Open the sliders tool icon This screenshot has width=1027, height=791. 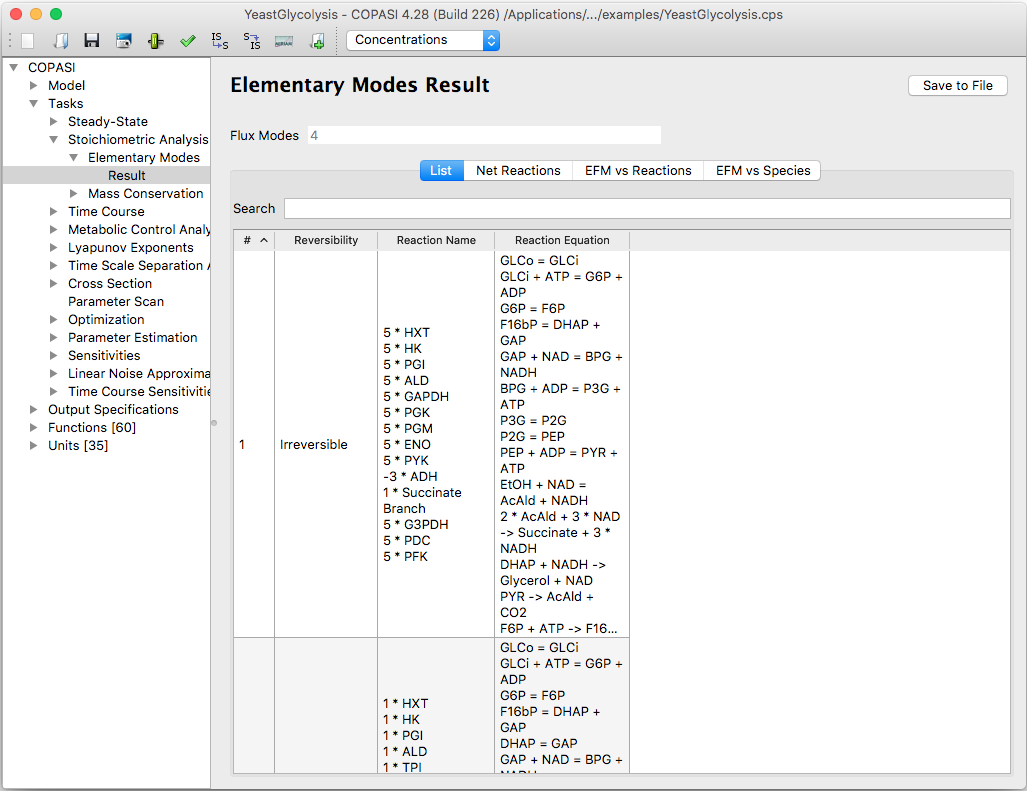(156, 41)
